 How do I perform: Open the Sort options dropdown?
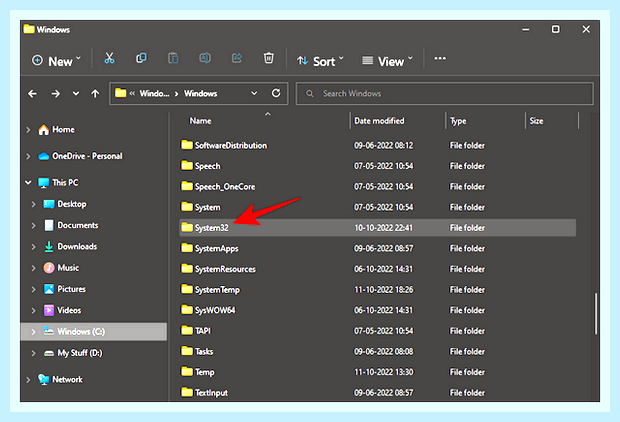[320, 61]
